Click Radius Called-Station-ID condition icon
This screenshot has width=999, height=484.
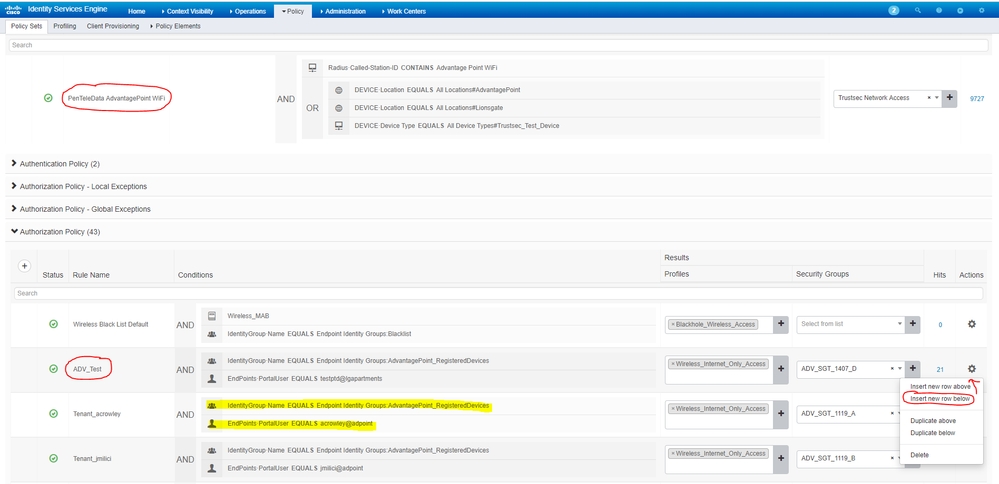312,68
